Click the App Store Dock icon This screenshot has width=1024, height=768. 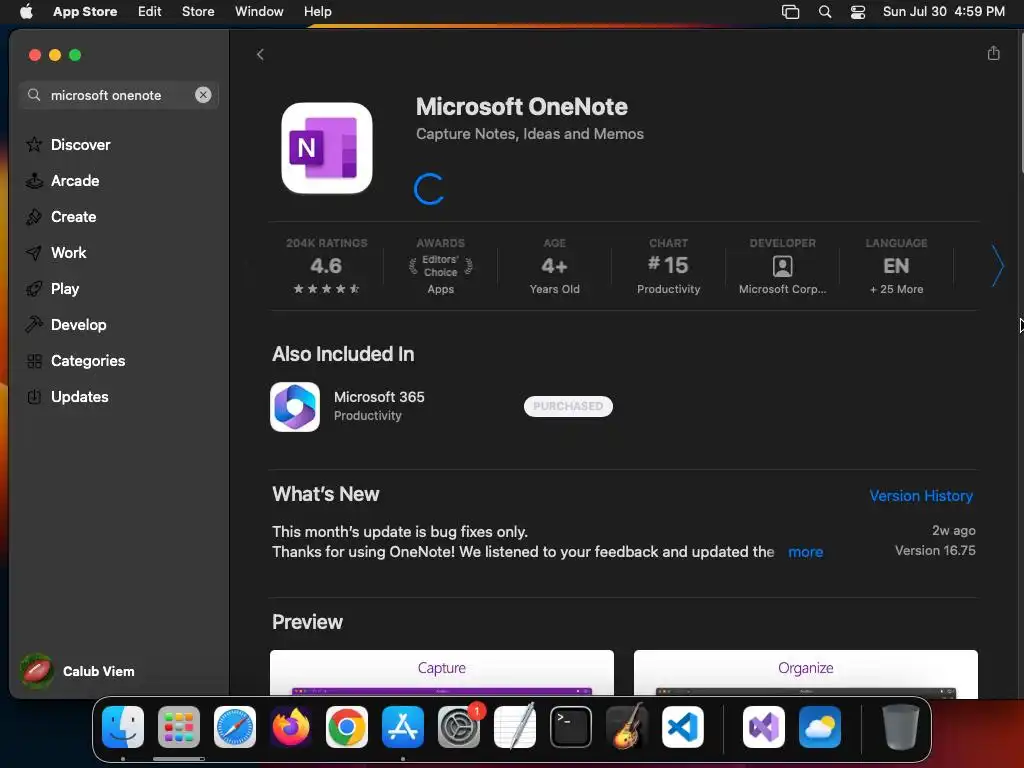point(403,727)
